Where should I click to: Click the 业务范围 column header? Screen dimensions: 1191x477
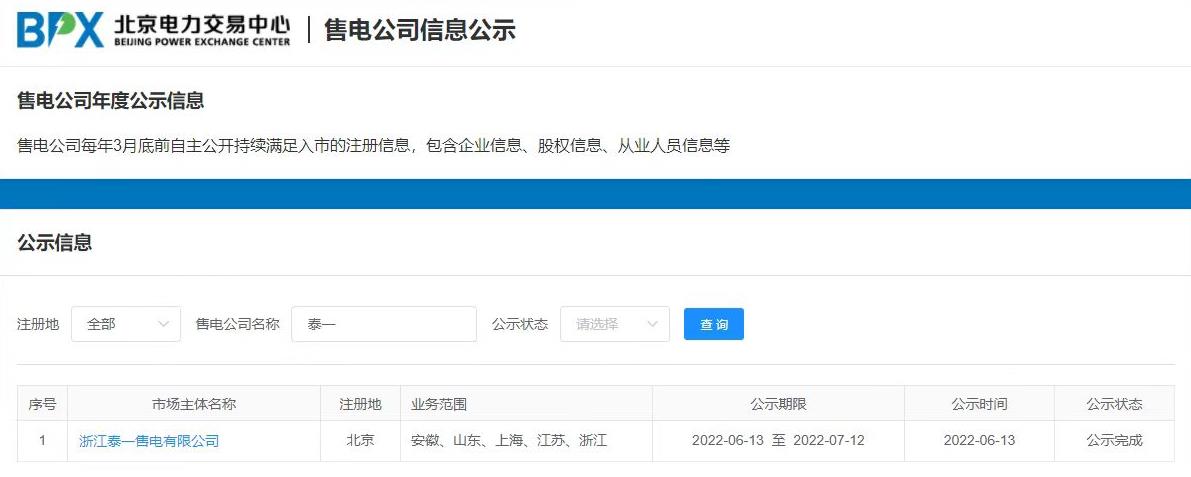pos(439,404)
